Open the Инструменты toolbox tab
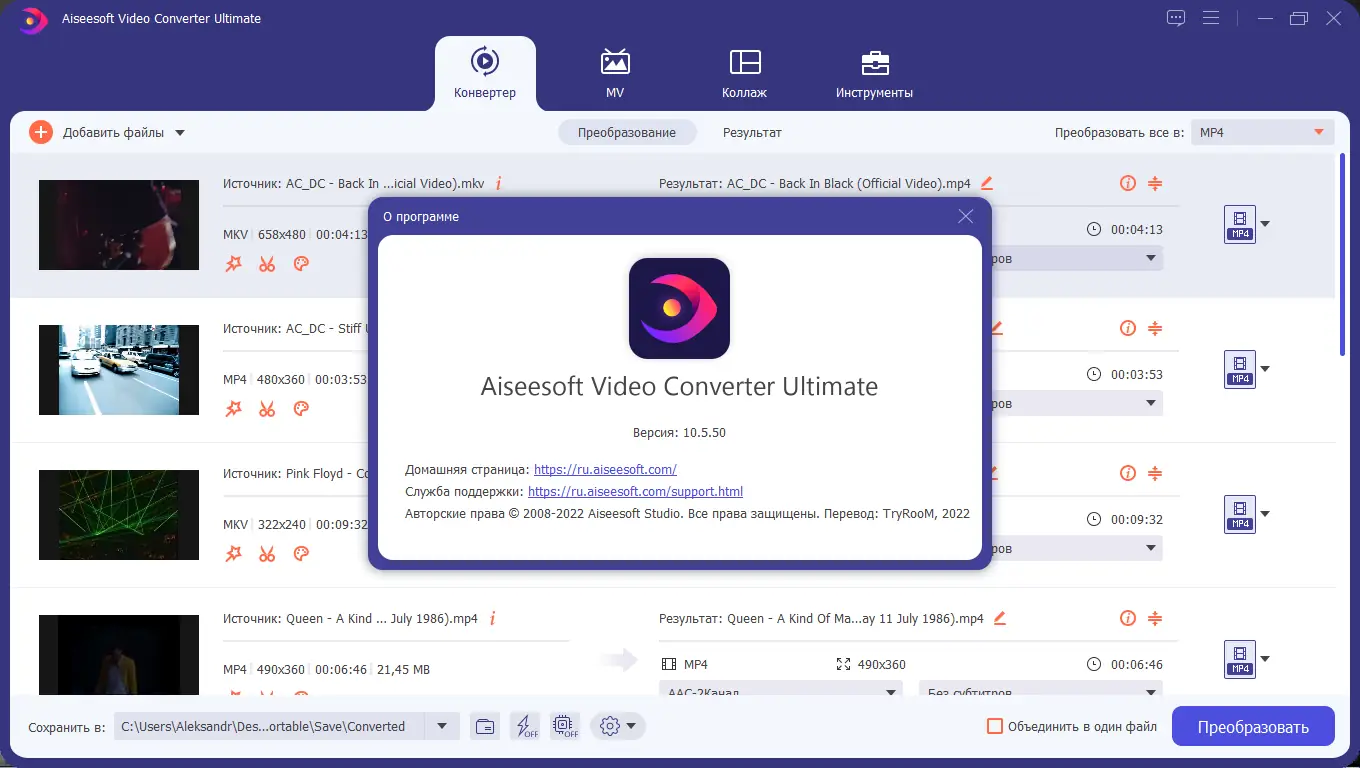The image size is (1360, 768). 875,73
